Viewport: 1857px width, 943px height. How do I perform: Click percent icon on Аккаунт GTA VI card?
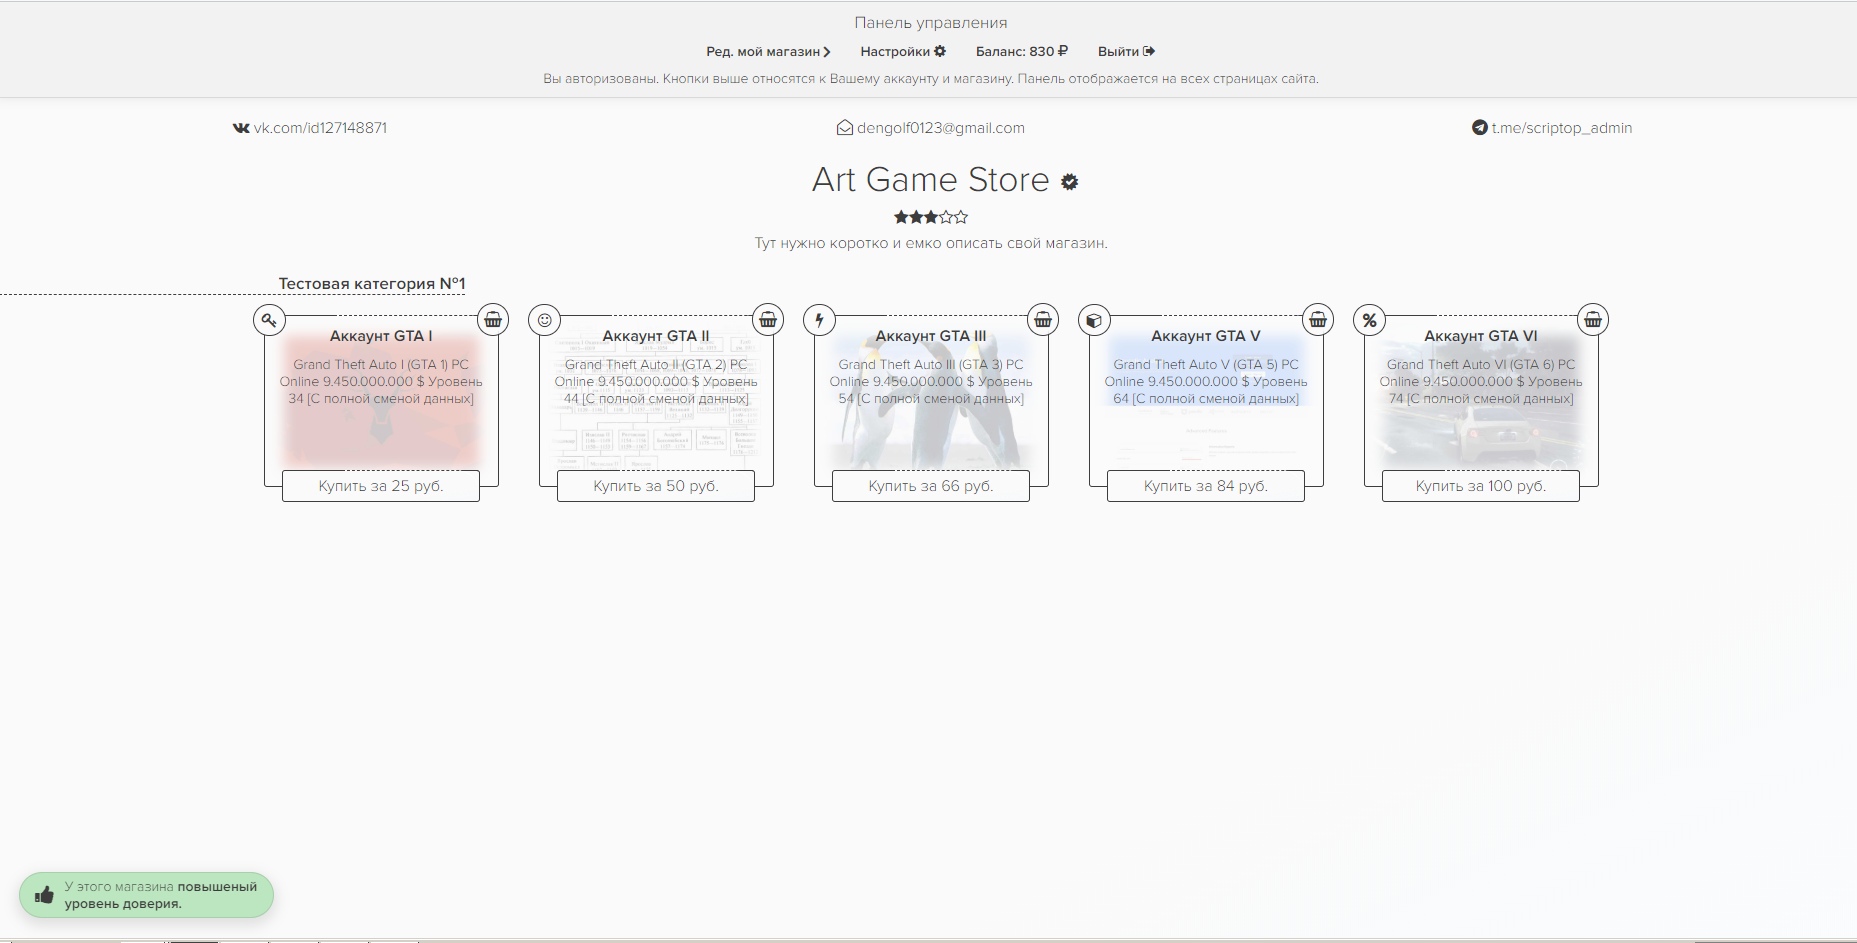[1369, 320]
